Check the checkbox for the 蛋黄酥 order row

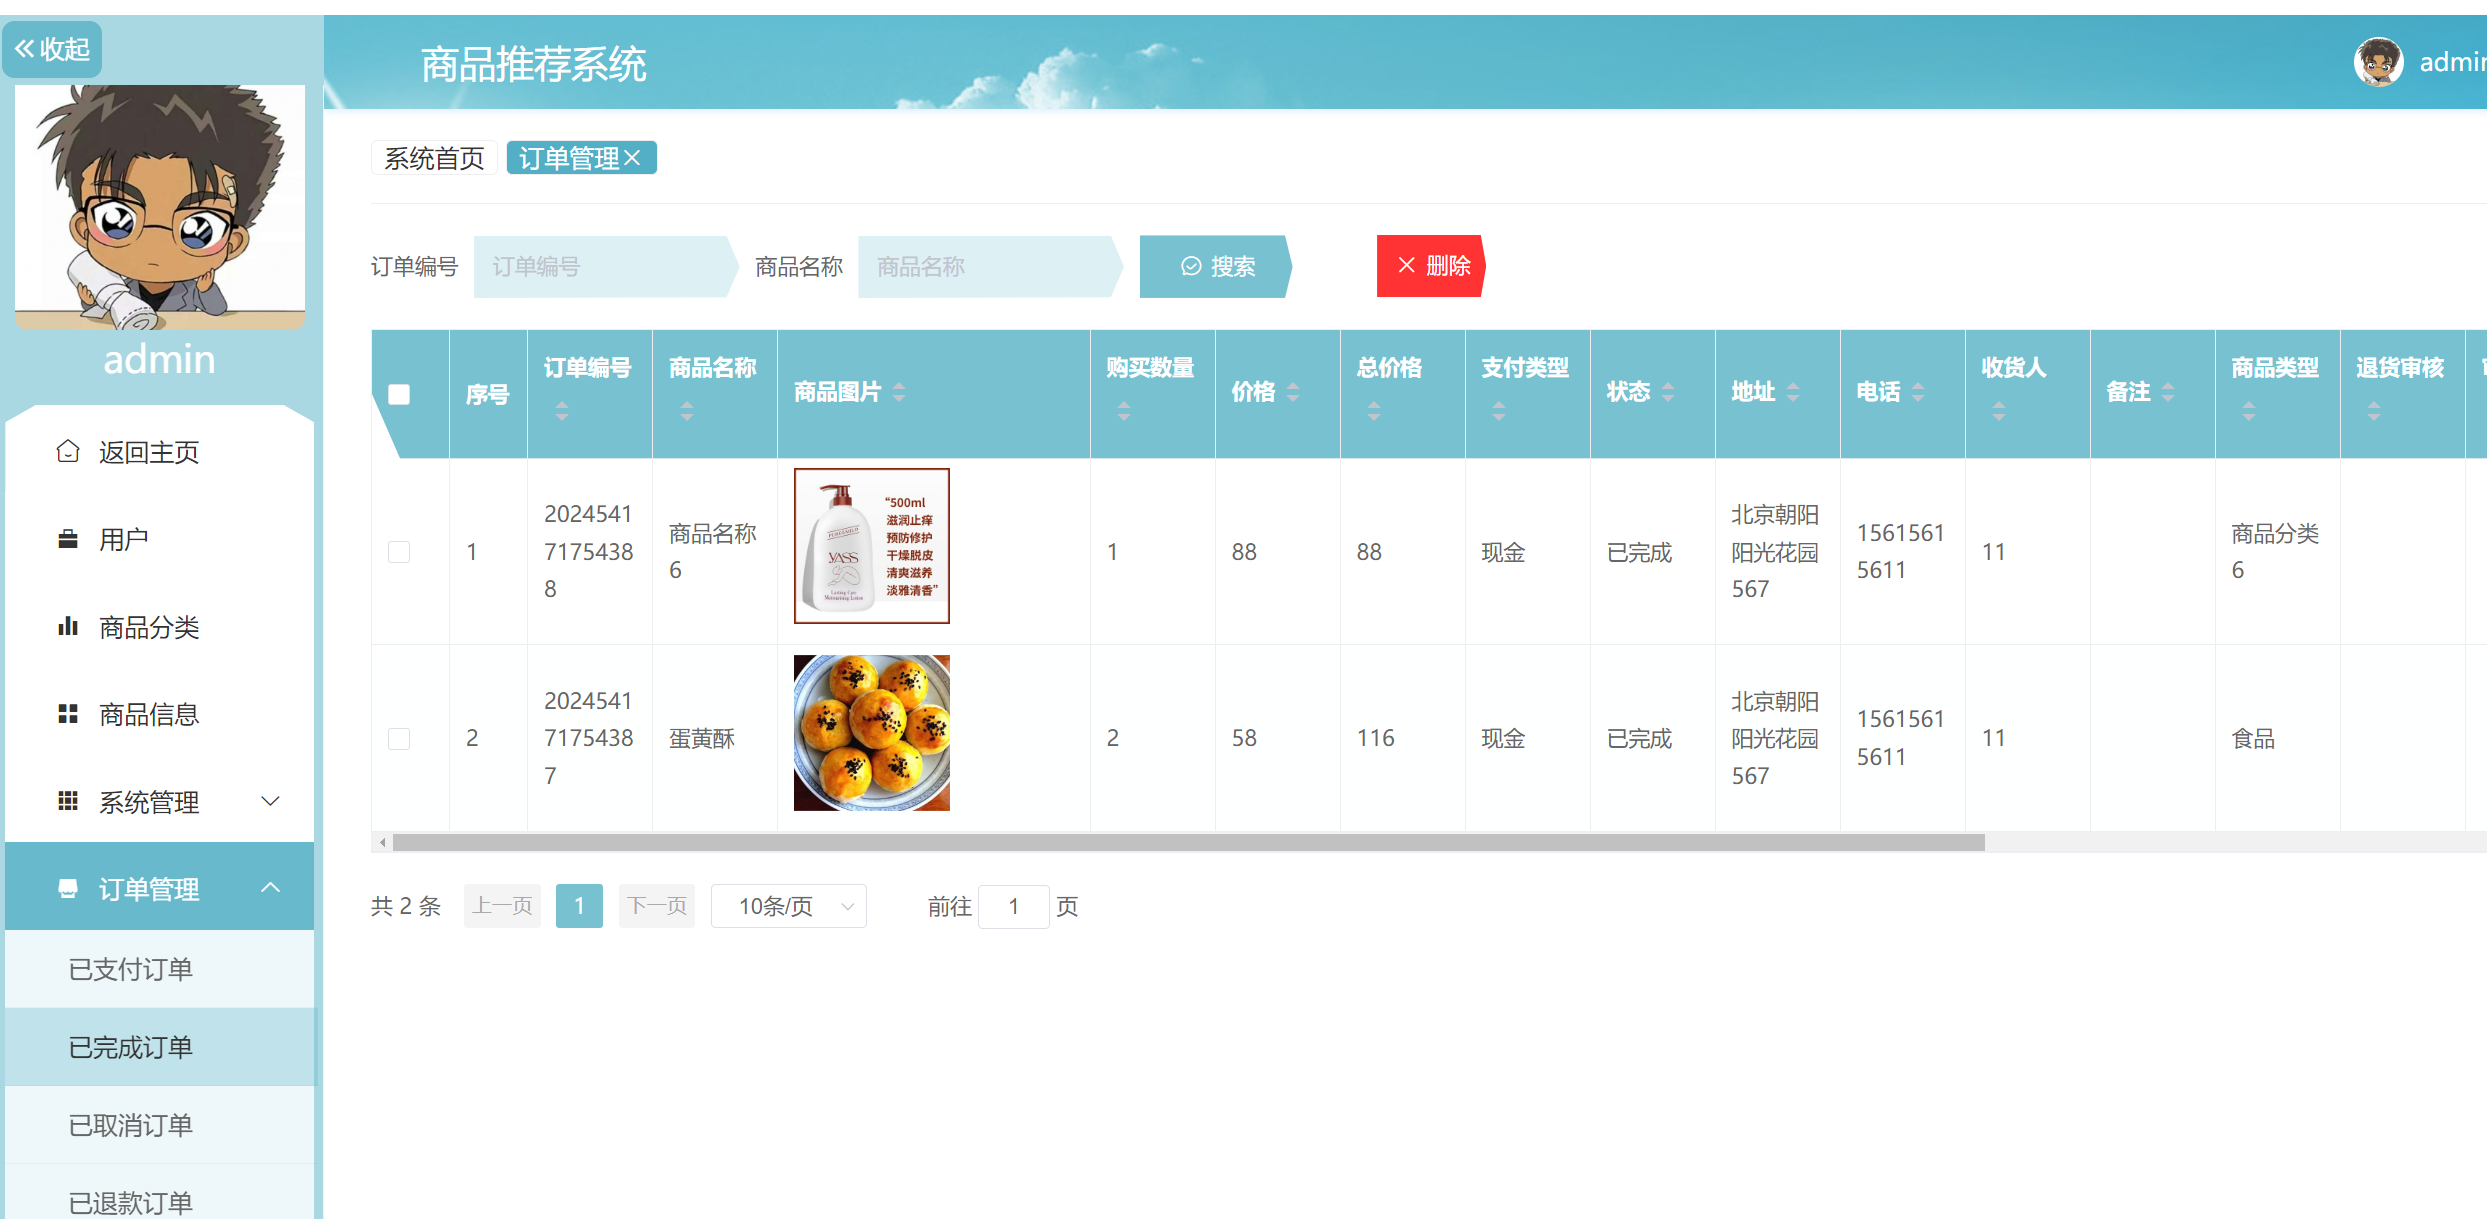tap(400, 738)
